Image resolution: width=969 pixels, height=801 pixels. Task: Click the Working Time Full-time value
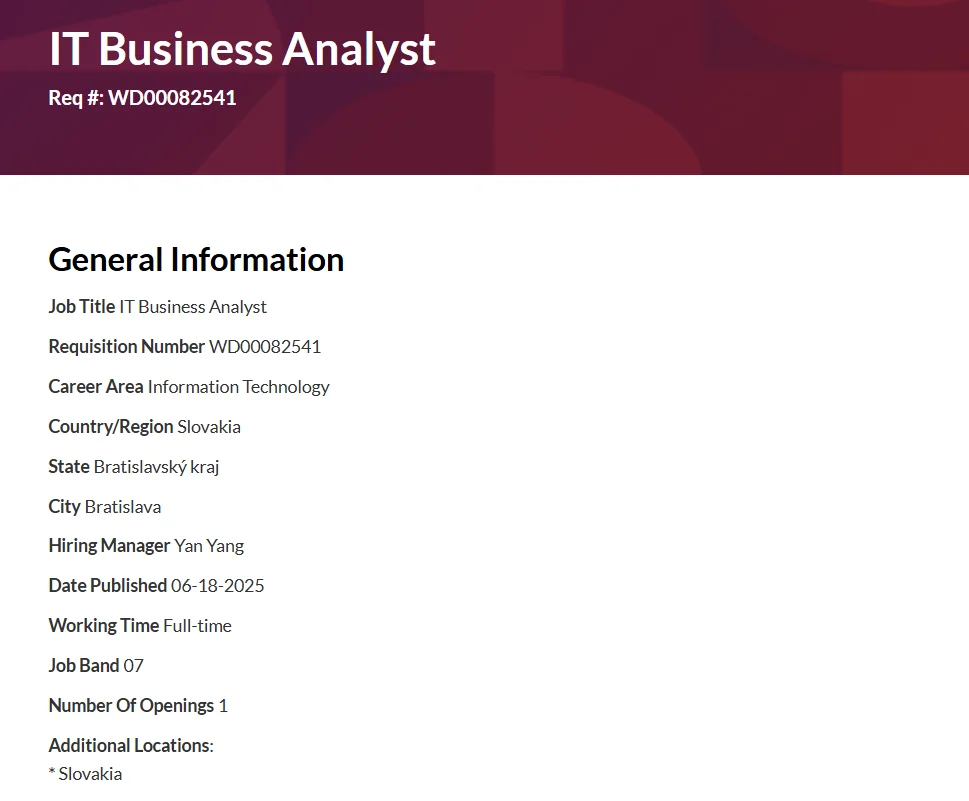tap(197, 625)
